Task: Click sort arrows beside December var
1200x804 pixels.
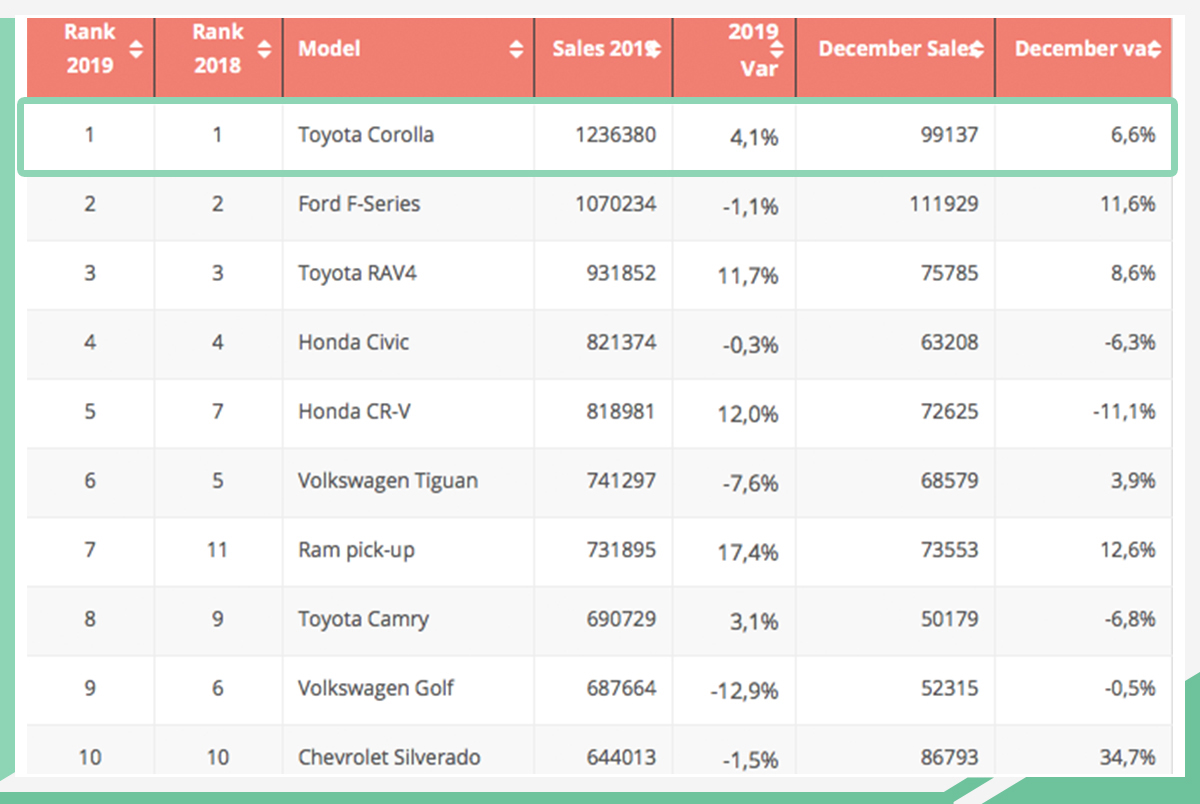Action: (1154, 49)
